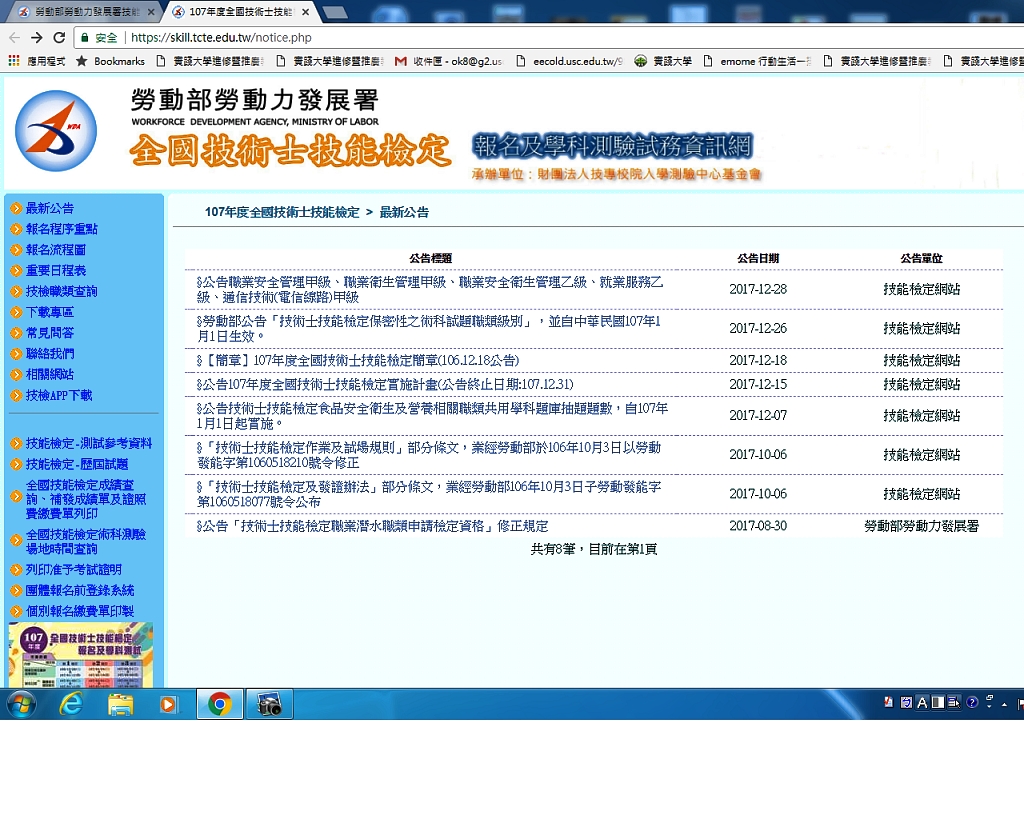Click the browser back arrow button
This screenshot has height=819, width=1024.
[14, 38]
